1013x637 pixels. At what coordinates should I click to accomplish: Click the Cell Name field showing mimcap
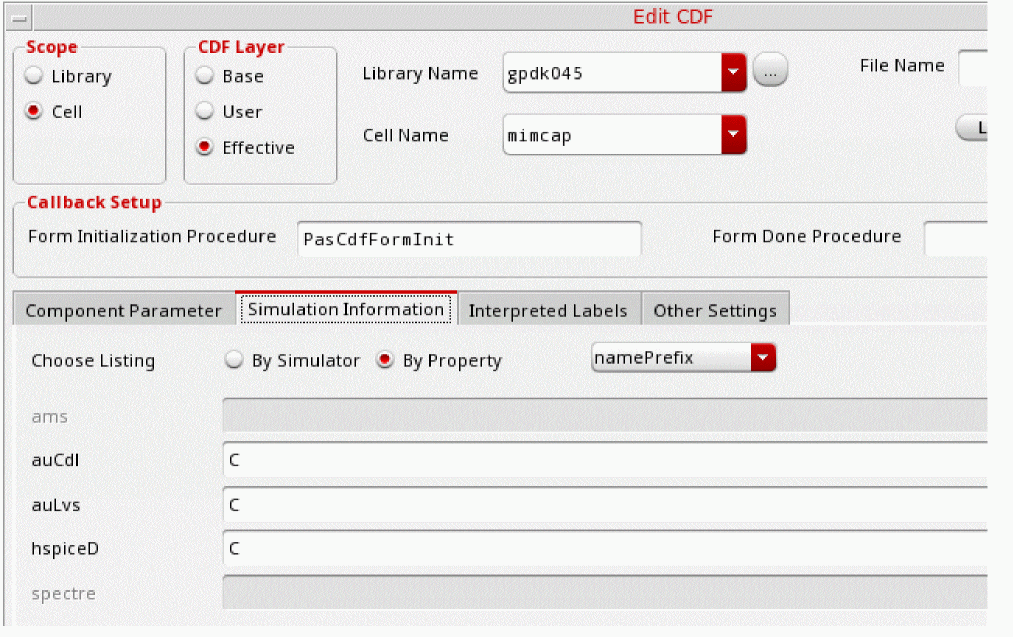coord(612,134)
